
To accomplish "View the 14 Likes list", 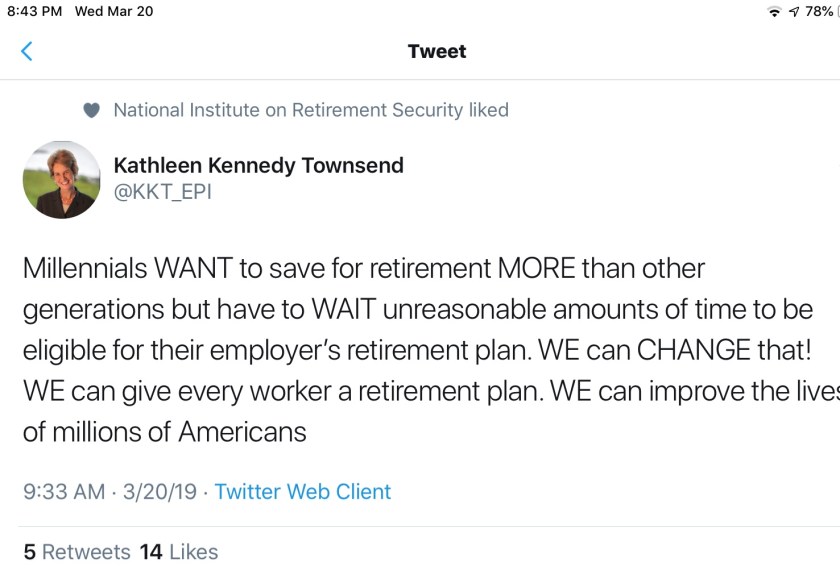I will (179, 552).
